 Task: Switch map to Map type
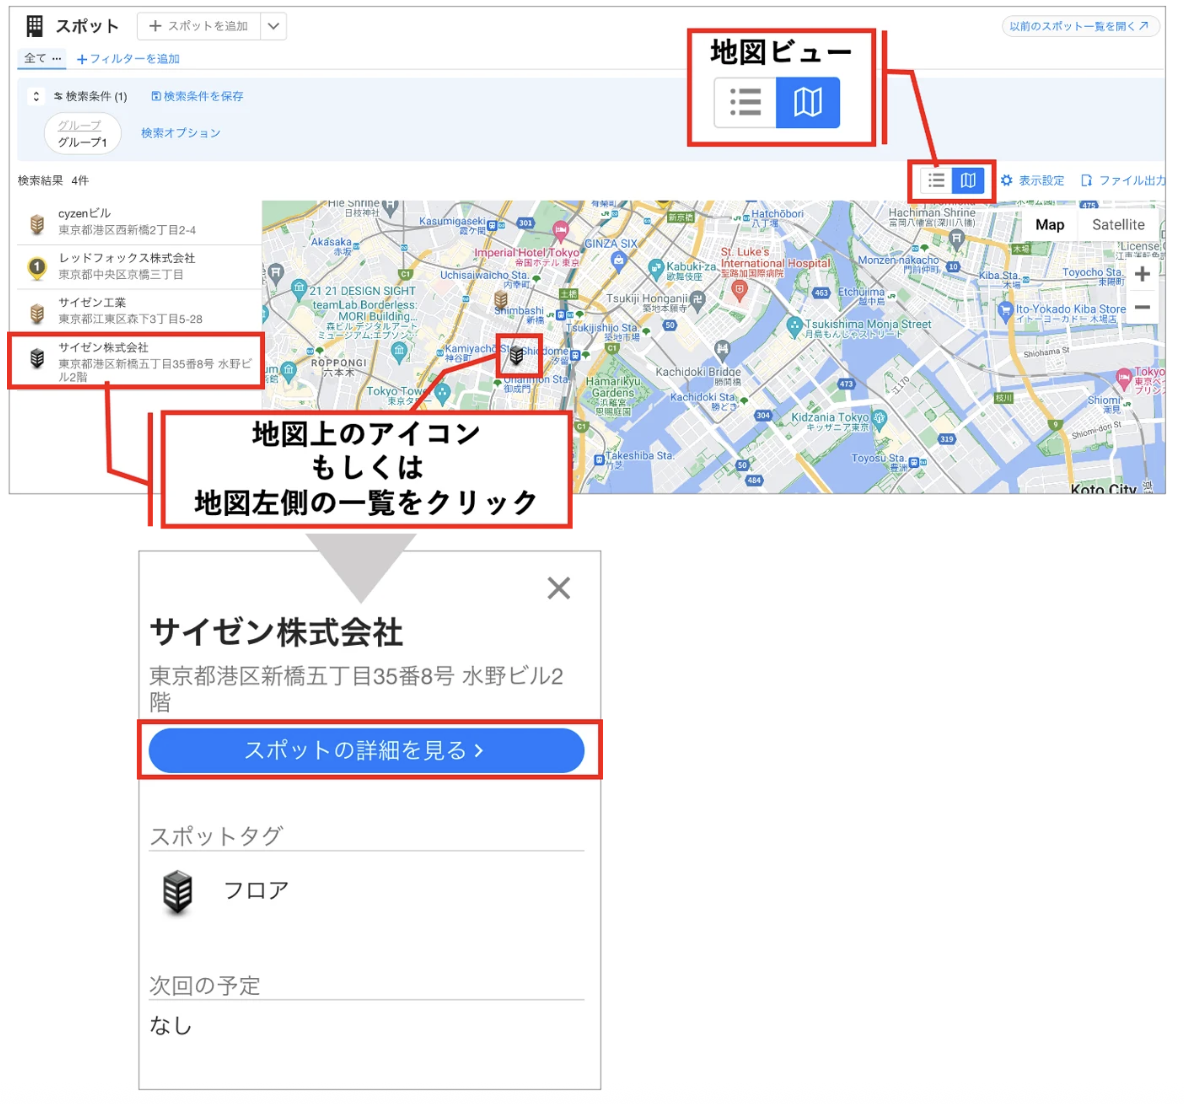click(x=1050, y=224)
